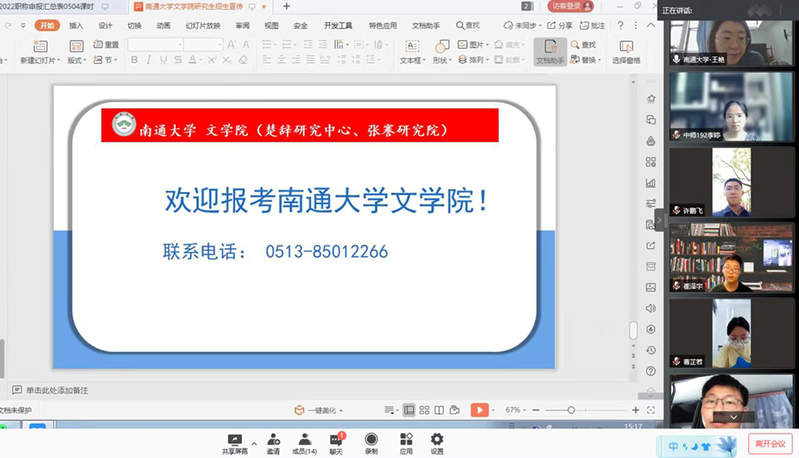Toggle Strikethrough formatting
This screenshot has height=458, width=799.
[x=177, y=60]
